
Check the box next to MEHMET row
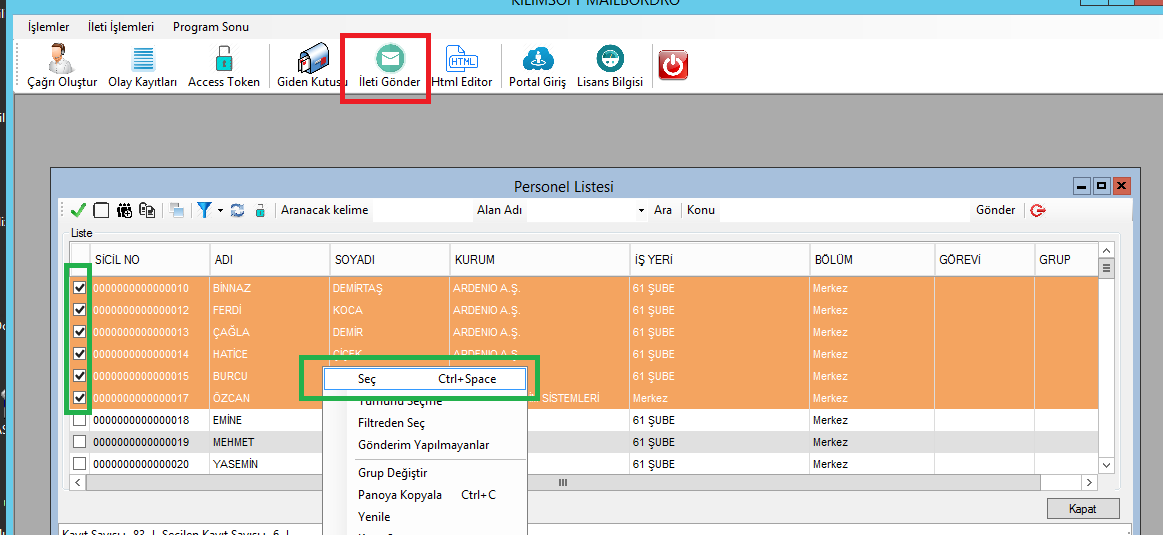[x=79, y=442]
